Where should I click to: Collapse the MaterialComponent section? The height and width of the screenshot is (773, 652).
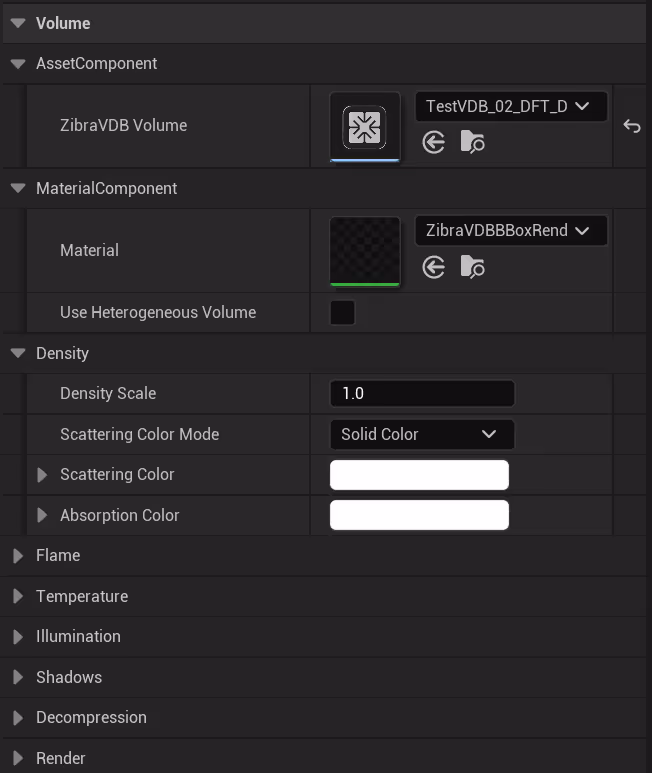click(x=18, y=188)
